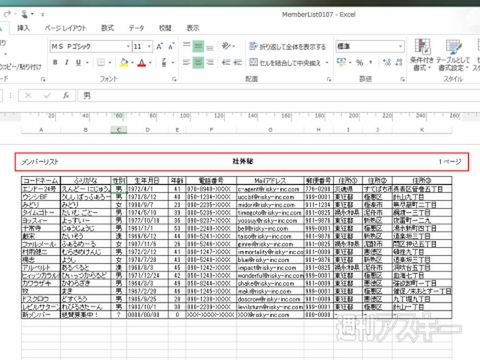Click the formula bar showing 男

tap(279, 96)
